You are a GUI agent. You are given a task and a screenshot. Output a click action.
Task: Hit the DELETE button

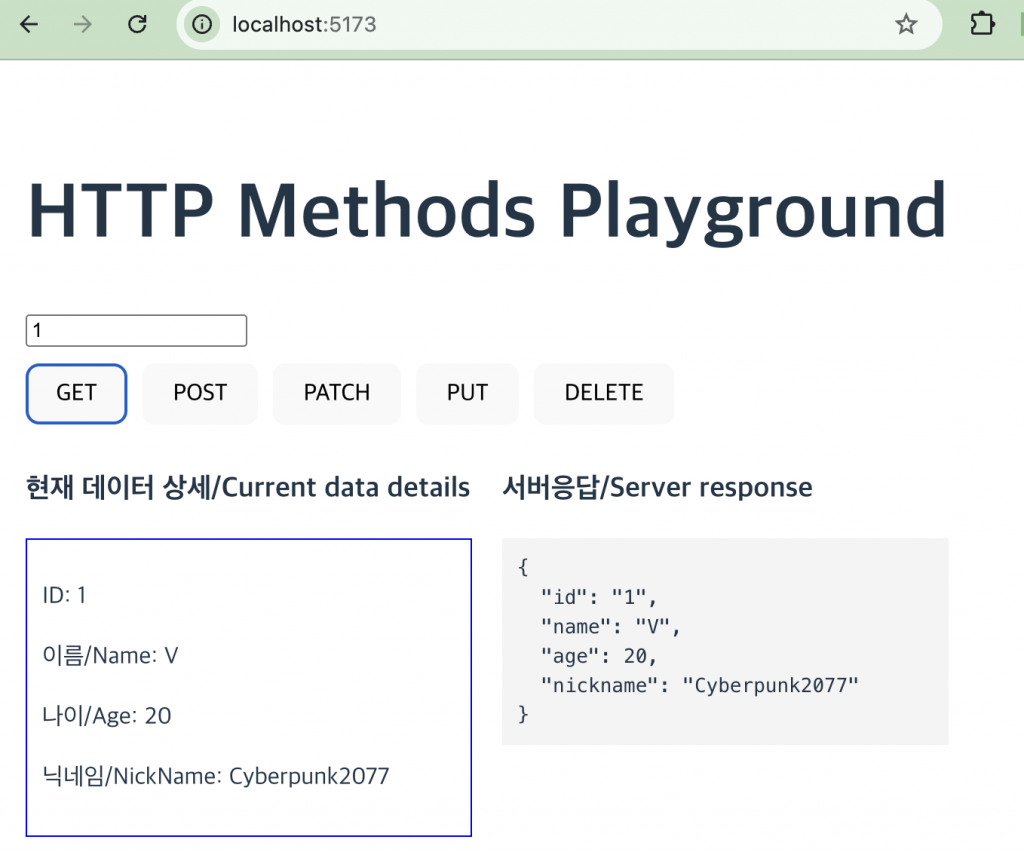pyautogui.click(x=604, y=393)
